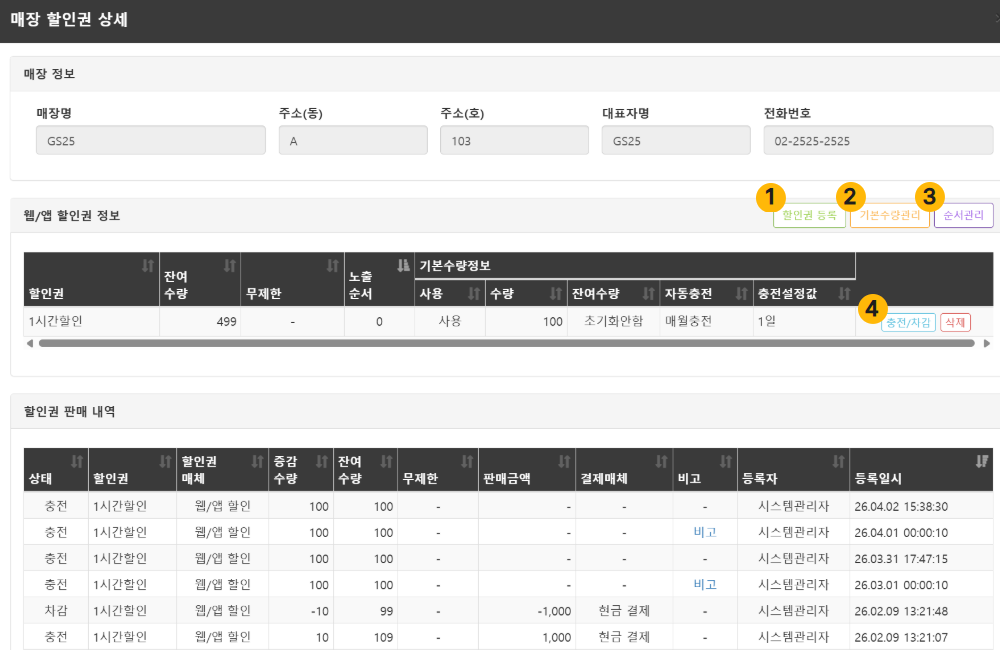
Task: Sort by 수량 column under 기본수량정보
Action: pos(526,293)
